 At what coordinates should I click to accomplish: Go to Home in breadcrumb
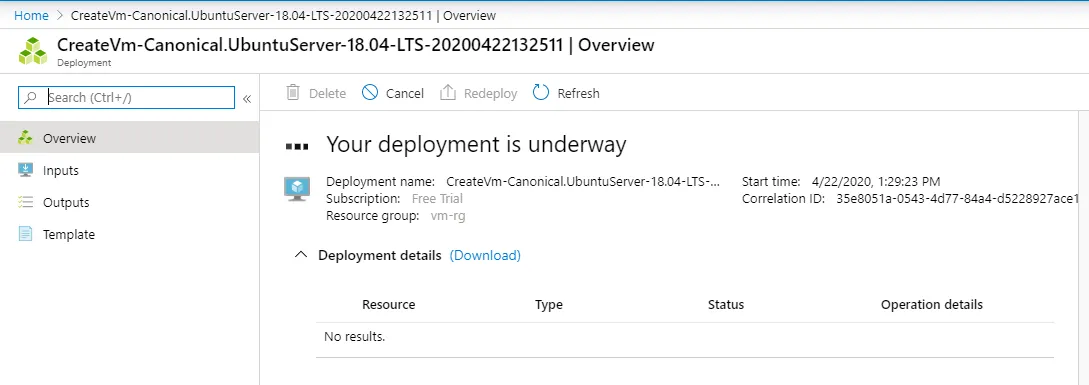pyautogui.click(x=31, y=15)
